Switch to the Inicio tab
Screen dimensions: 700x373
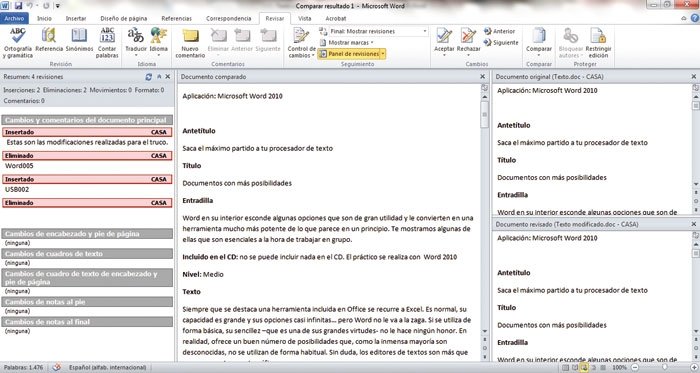44,18
